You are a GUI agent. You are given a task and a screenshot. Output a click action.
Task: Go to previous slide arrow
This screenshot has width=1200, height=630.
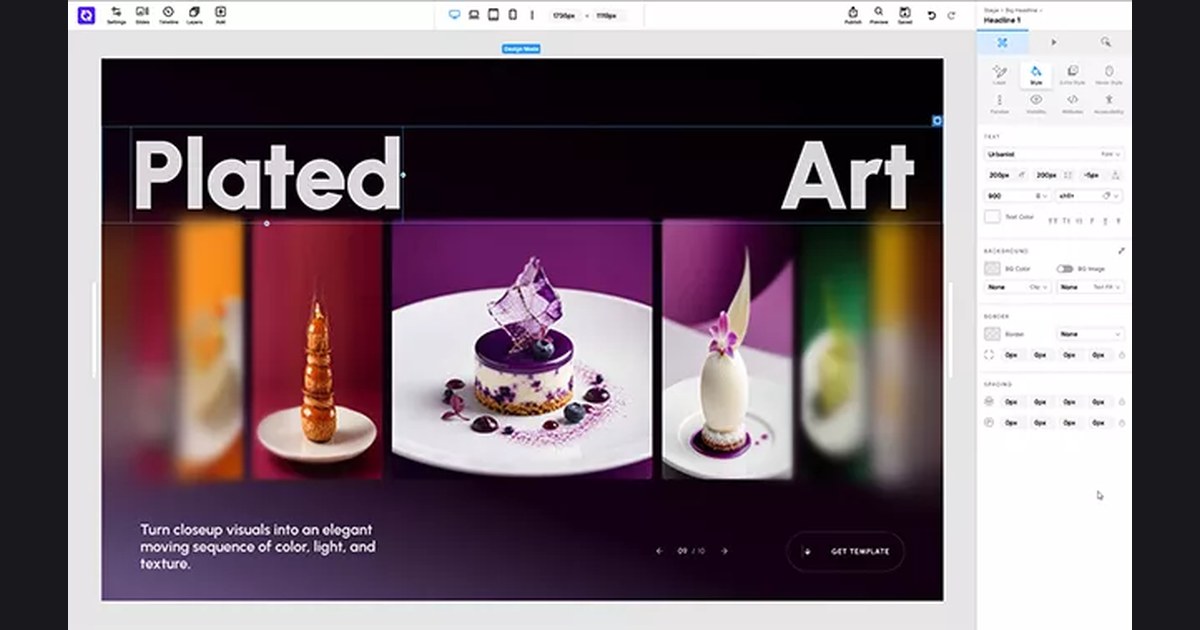tap(659, 551)
